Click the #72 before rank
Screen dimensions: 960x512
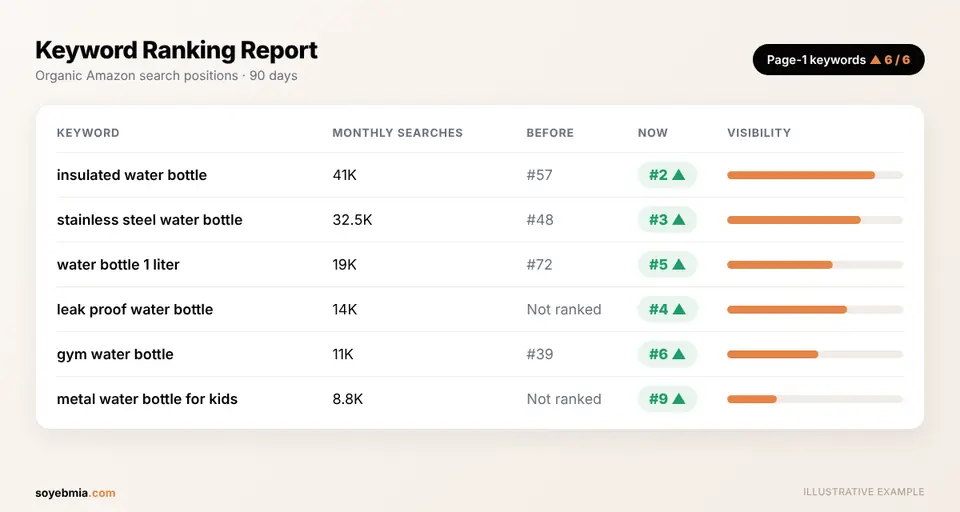(539, 265)
